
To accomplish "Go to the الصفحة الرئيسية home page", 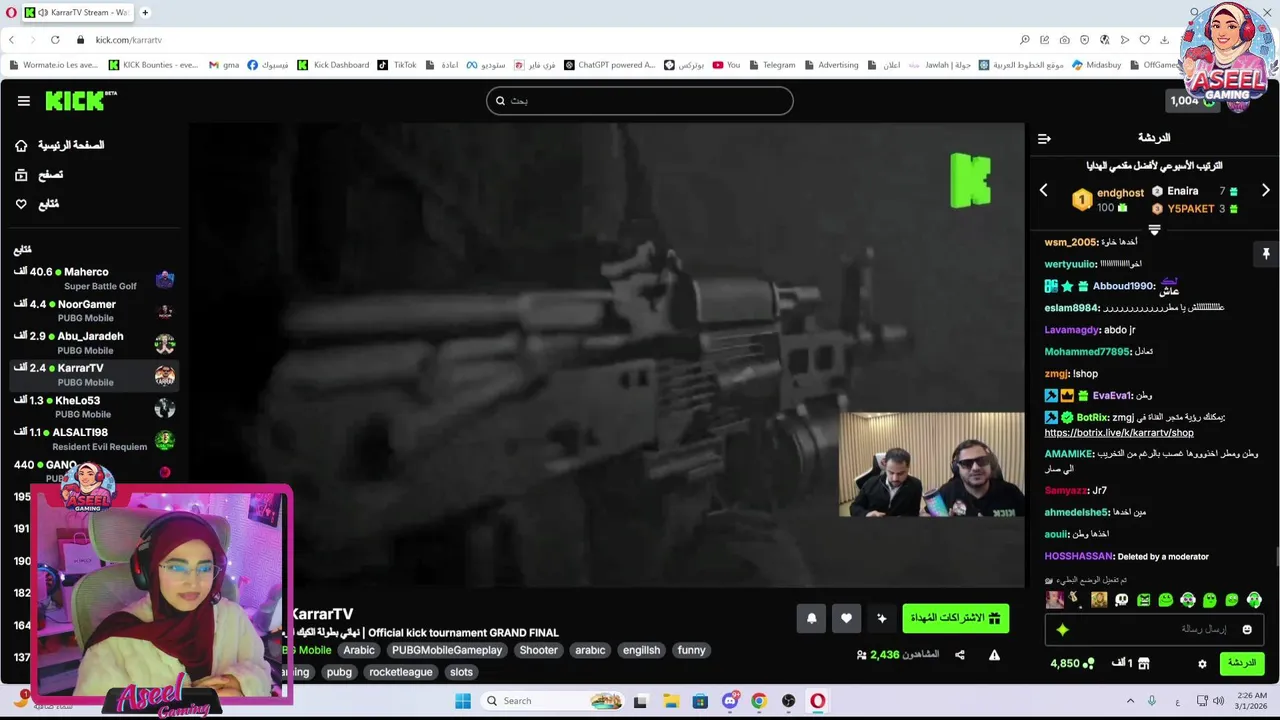I will pyautogui.click(x=59, y=145).
